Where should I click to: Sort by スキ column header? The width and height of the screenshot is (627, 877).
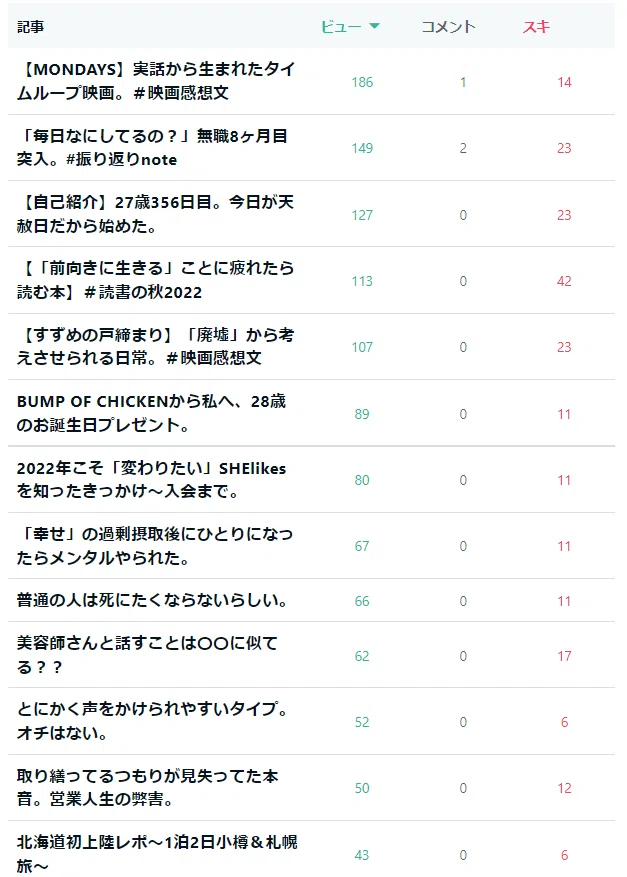coord(536,26)
